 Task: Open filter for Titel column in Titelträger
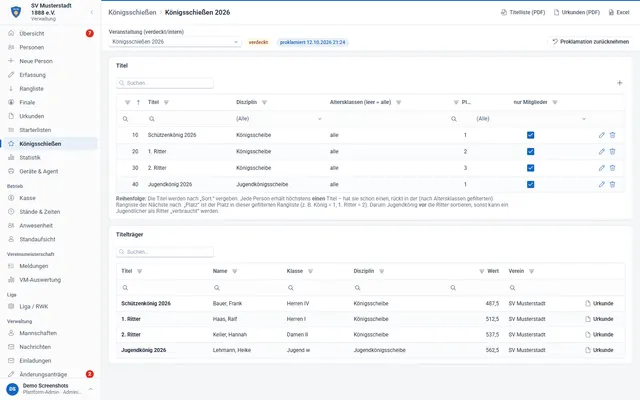tap(140, 271)
